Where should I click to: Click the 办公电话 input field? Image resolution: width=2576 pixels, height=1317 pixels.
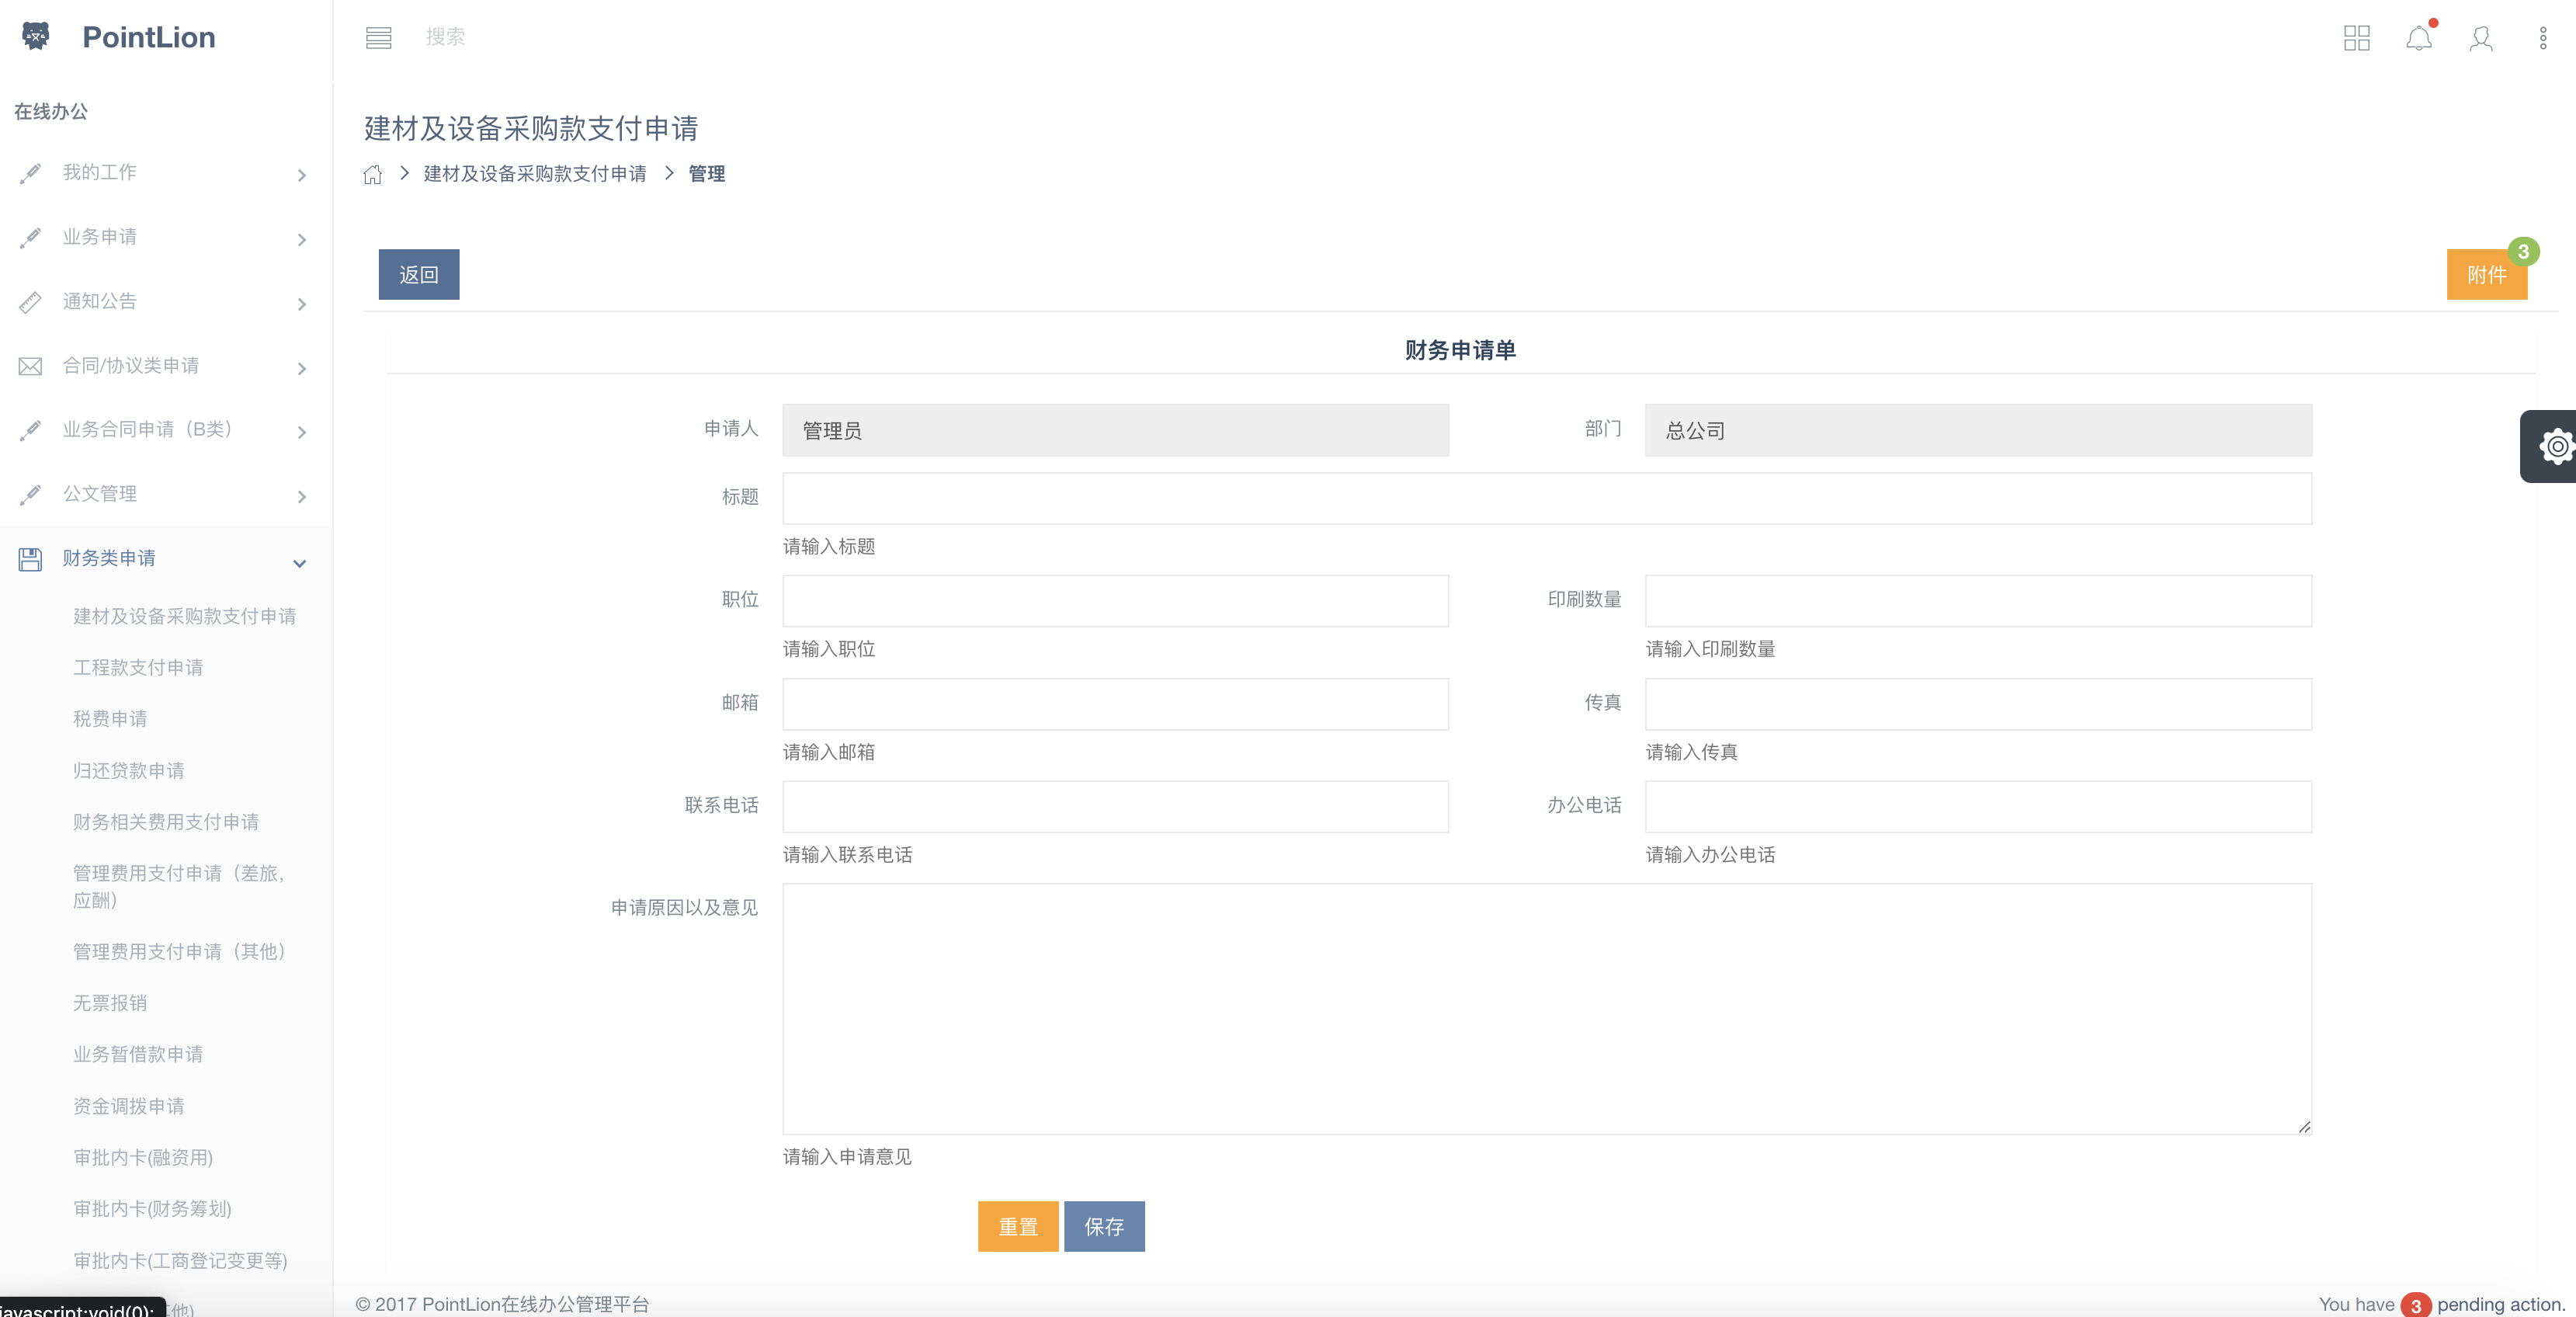(x=1978, y=806)
